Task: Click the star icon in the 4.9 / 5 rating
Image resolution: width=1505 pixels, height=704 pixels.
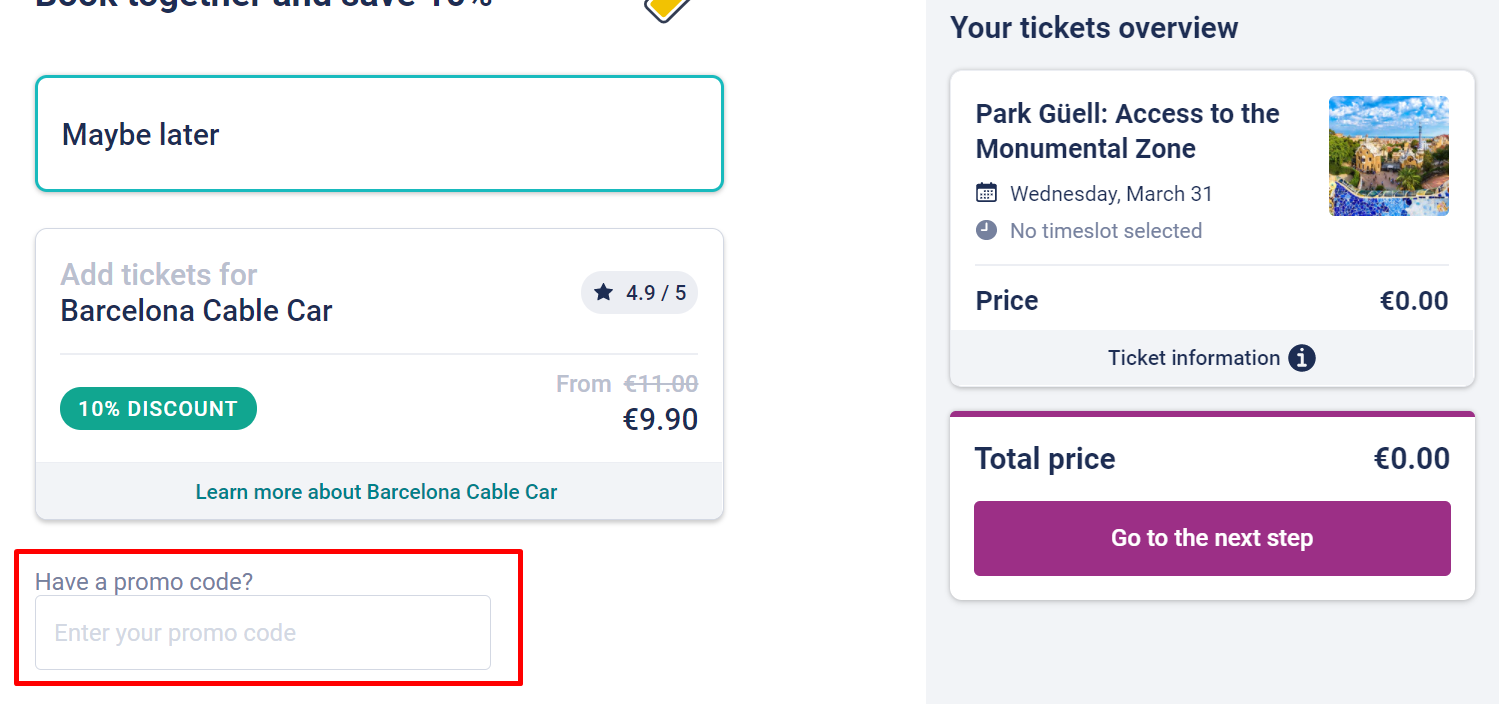Action: click(x=603, y=292)
